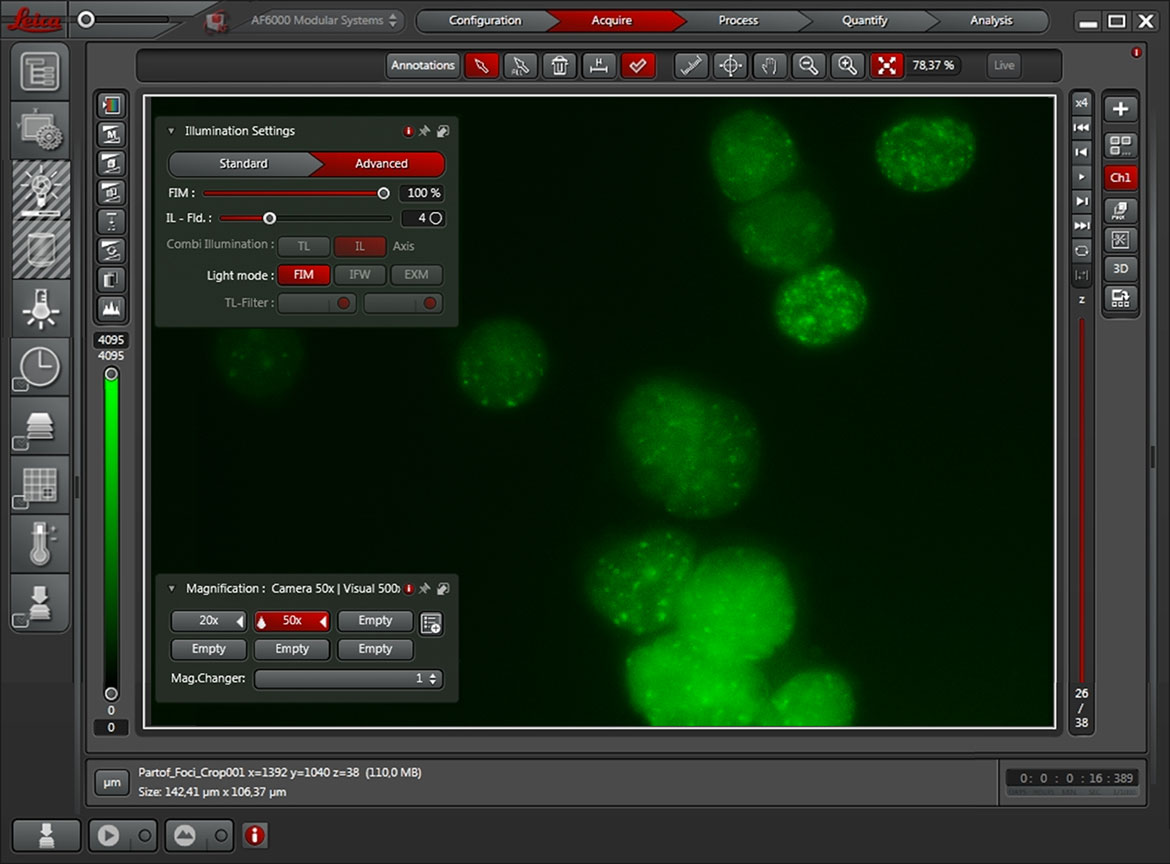Click the zoom in magnifier
The image size is (1170, 864).
click(848, 66)
